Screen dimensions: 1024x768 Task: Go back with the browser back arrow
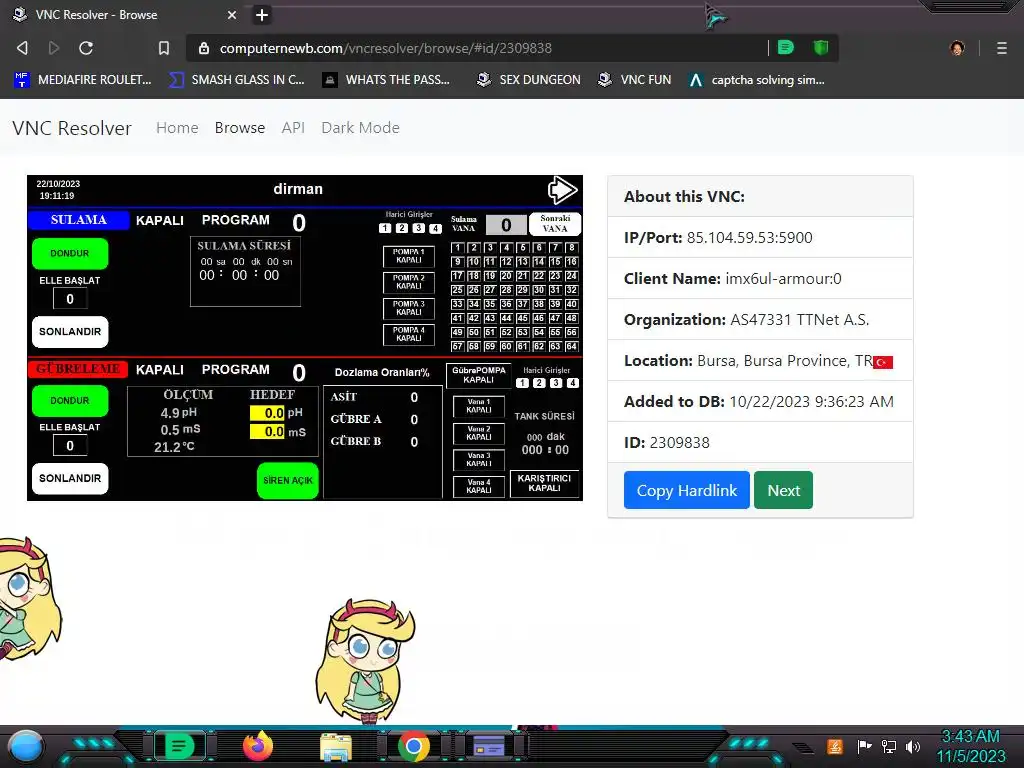click(22, 48)
